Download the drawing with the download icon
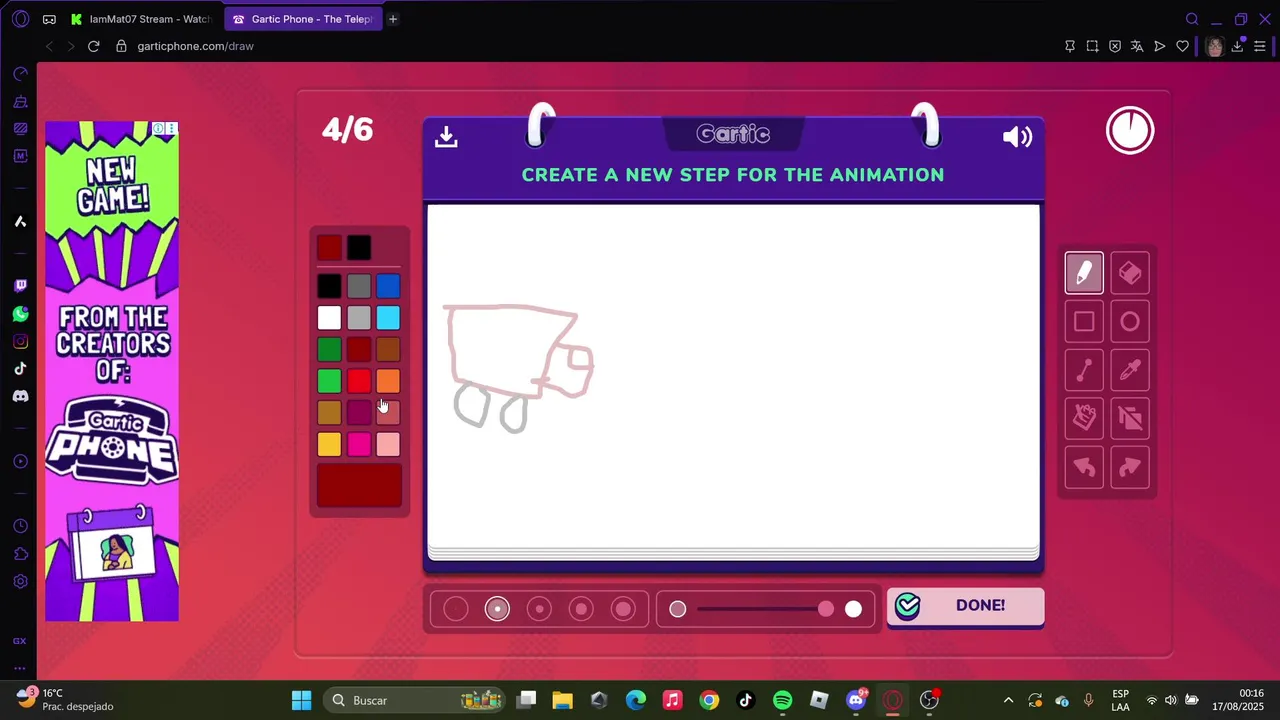 point(446,137)
